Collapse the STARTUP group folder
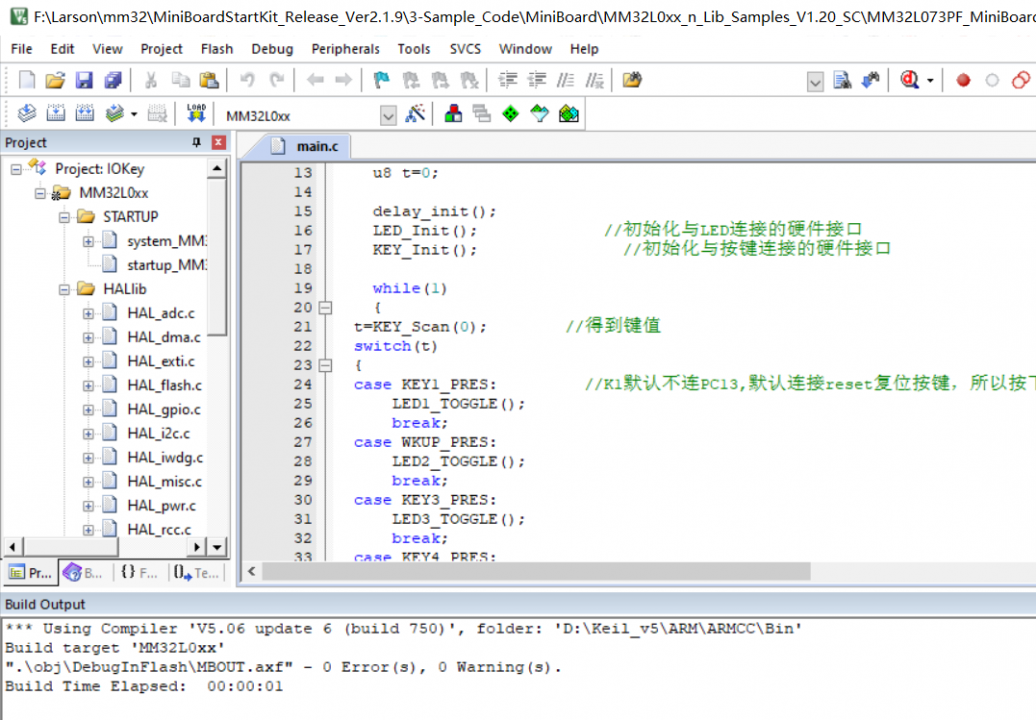 (64, 217)
